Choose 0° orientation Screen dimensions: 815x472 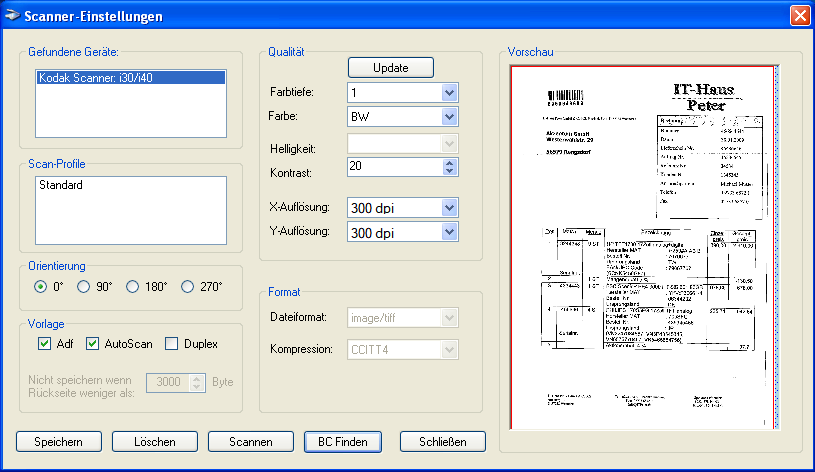pyautogui.click(x=40, y=286)
